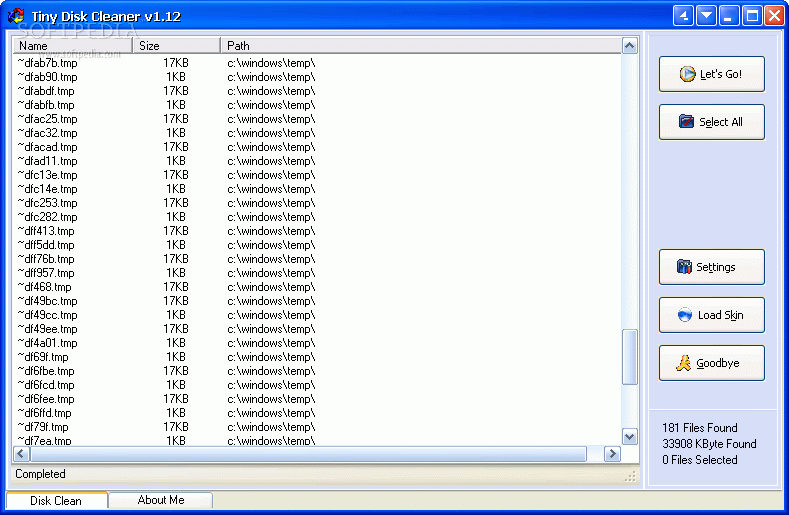Sort by the Name column header
Image resolution: width=789 pixels, height=515 pixels.
coord(72,45)
